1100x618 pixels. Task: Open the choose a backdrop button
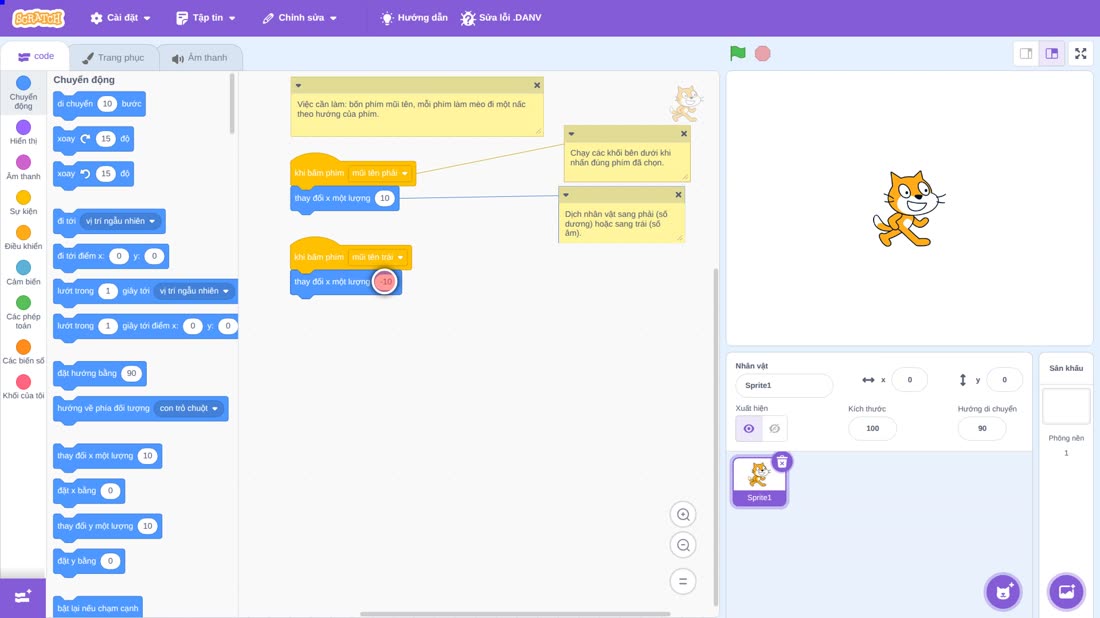pos(1066,591)
